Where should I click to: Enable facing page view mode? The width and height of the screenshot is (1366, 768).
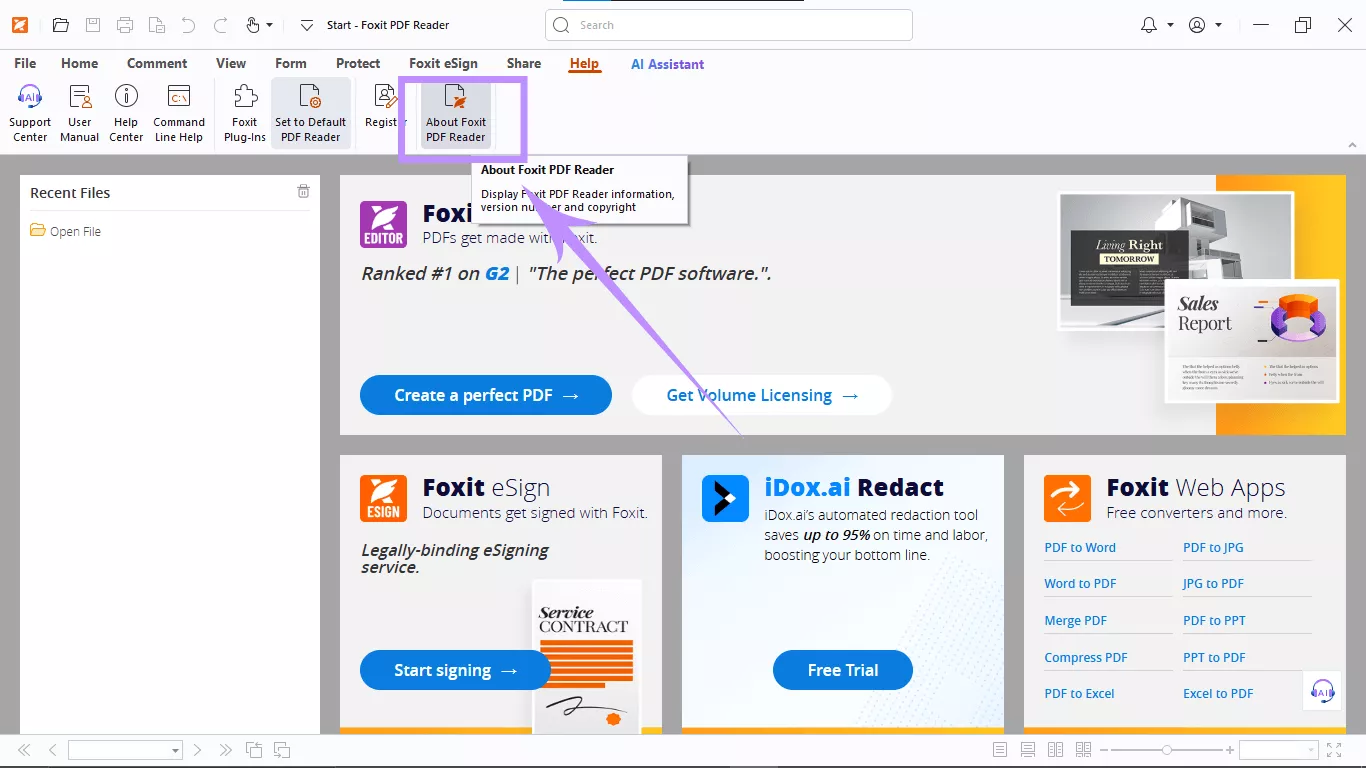tap(1055, 749)
